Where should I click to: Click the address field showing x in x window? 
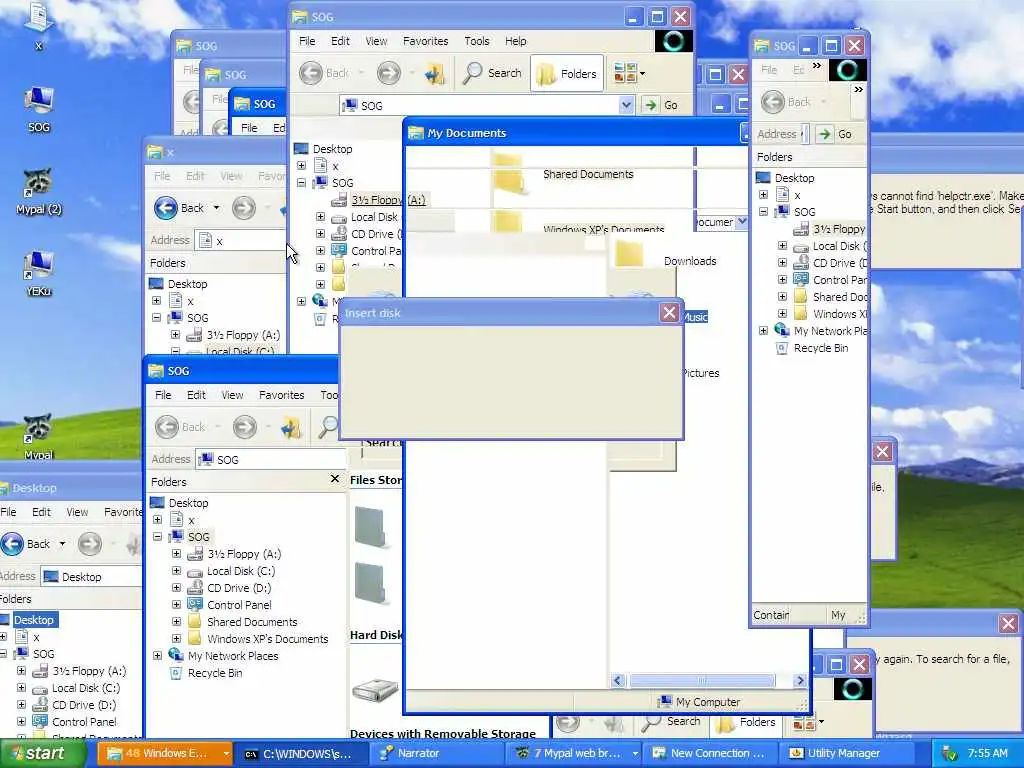241,240
